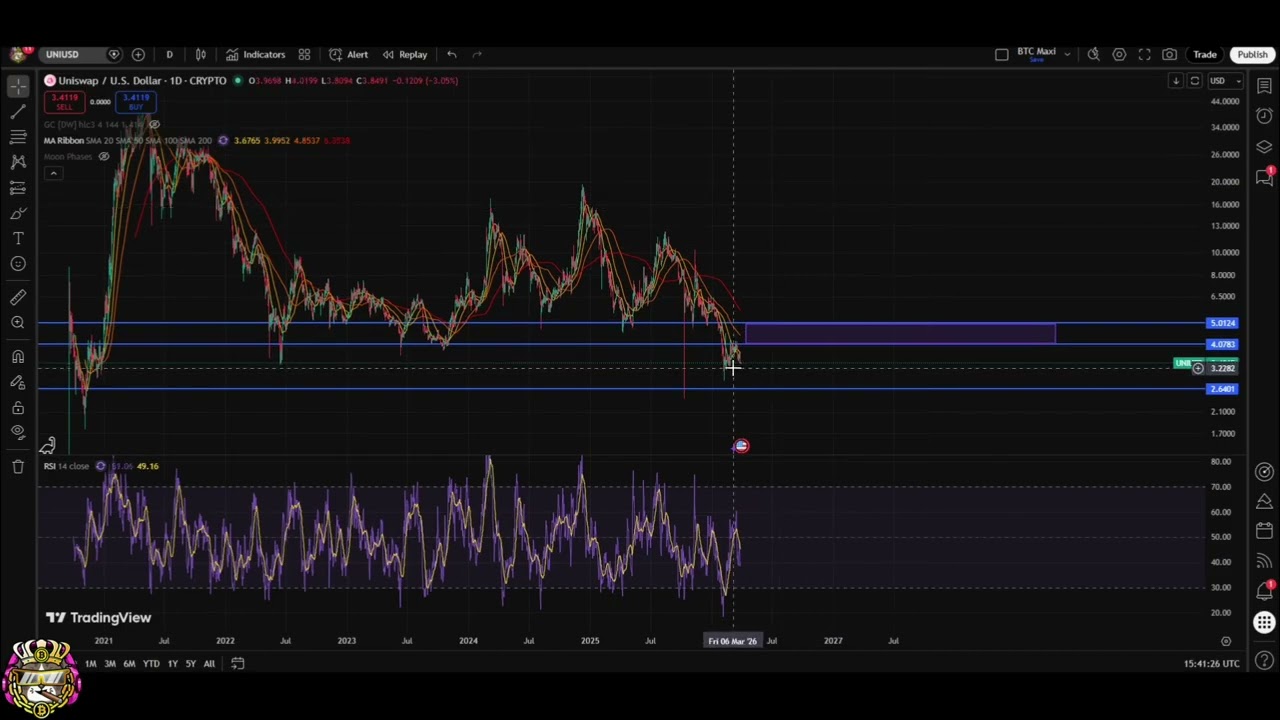Open the USD currency dropdown
The height and width of the screenshot is (720, 1280).
point(1224,80)
